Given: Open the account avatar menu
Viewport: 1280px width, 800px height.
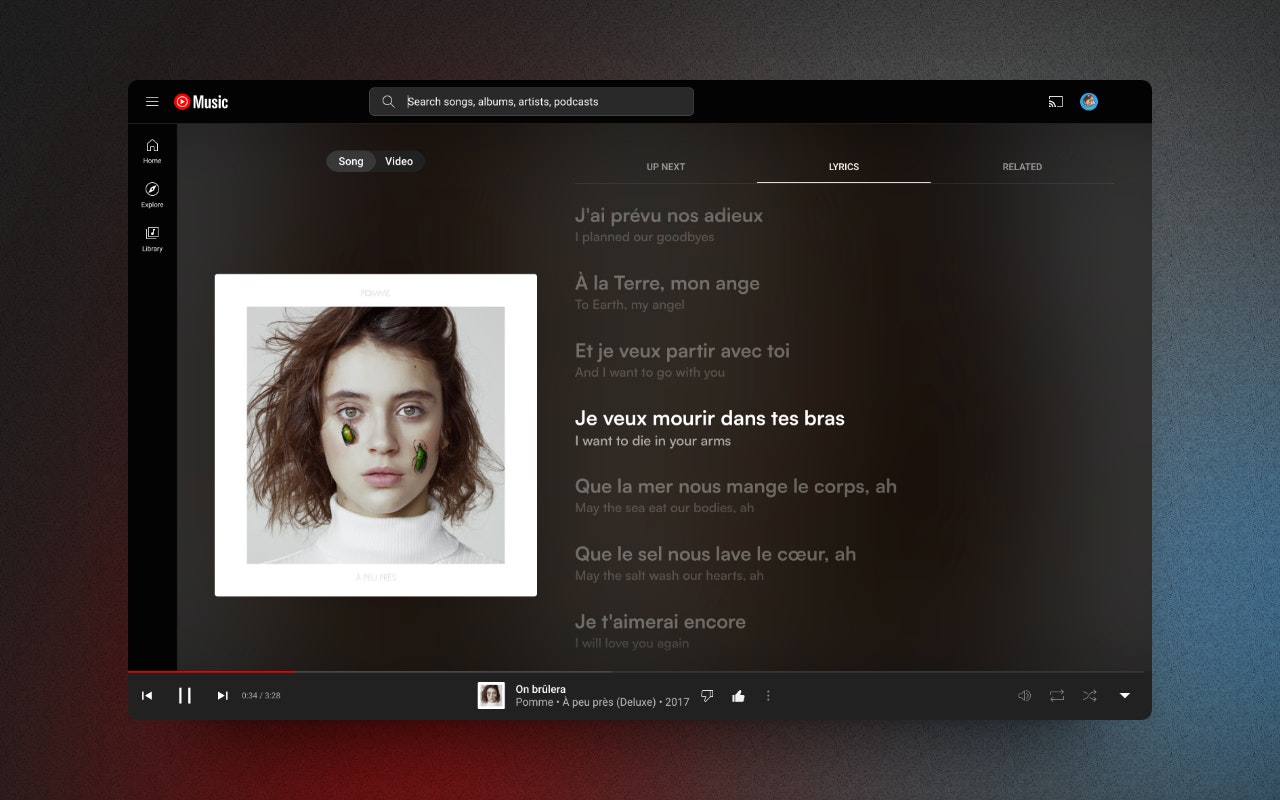Looking at the screenshot, I should (x=1089, y=102).
